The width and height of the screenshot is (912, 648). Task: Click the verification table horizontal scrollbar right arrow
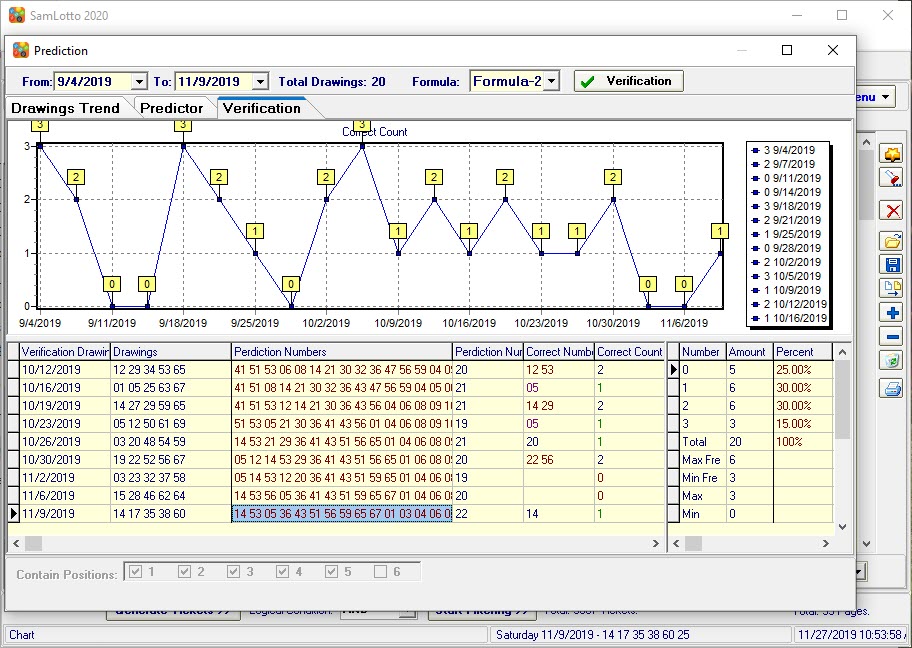[656, 543]
